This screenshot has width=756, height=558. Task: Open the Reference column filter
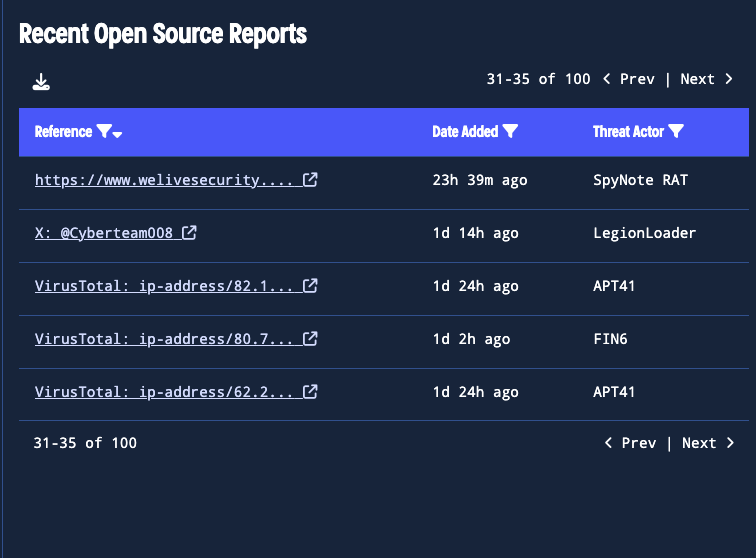[104, 131]
